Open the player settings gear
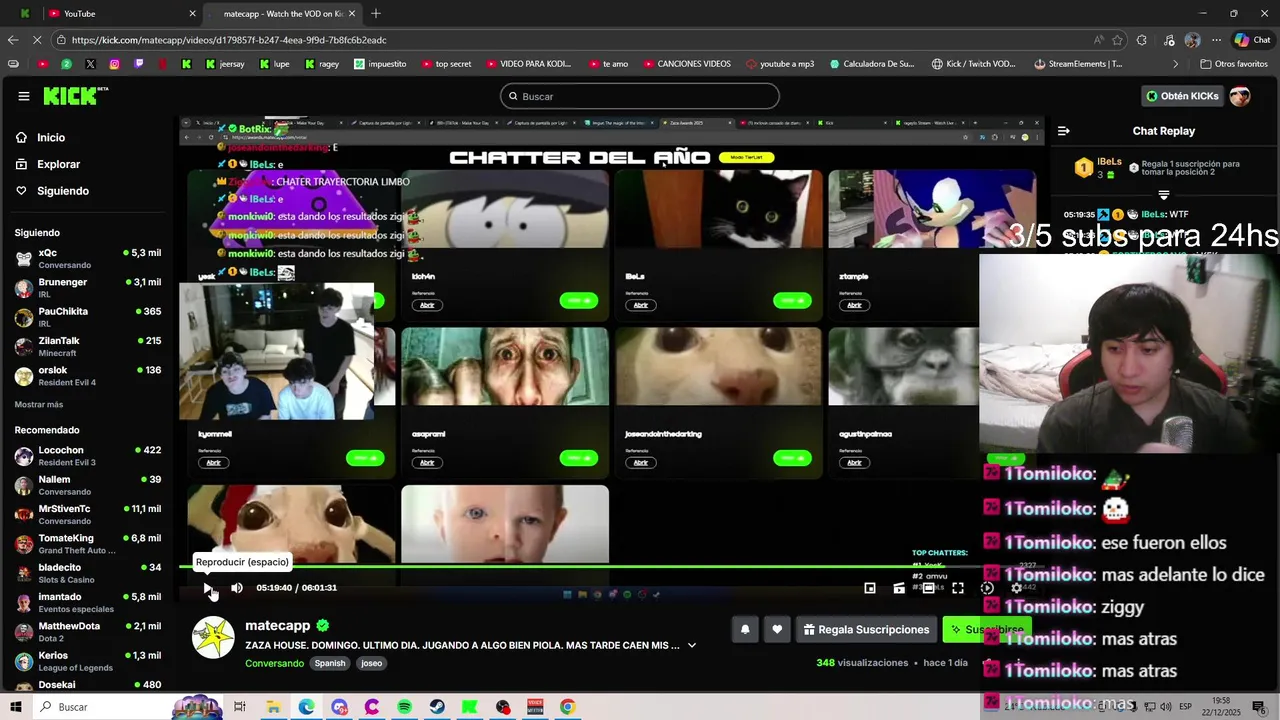Viewport: 1280px width, 720px height. (1017, 588)
